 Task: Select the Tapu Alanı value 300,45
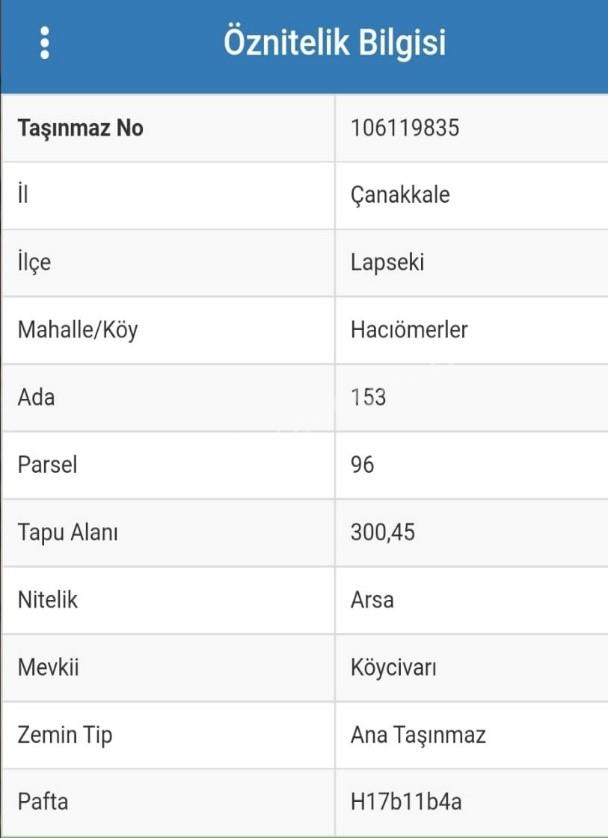(383, 533)
